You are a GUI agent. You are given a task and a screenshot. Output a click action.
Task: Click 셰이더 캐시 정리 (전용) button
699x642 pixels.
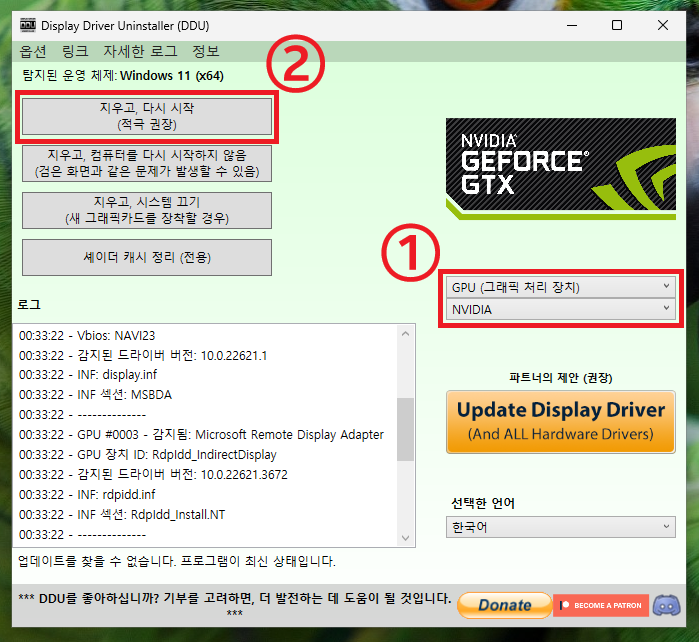point(147,257)
